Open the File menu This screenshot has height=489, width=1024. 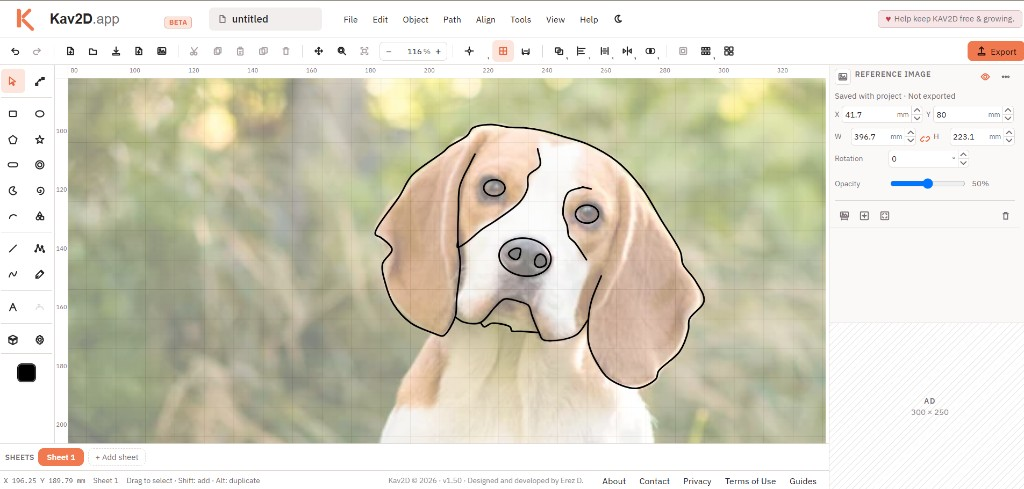(351, 20)
